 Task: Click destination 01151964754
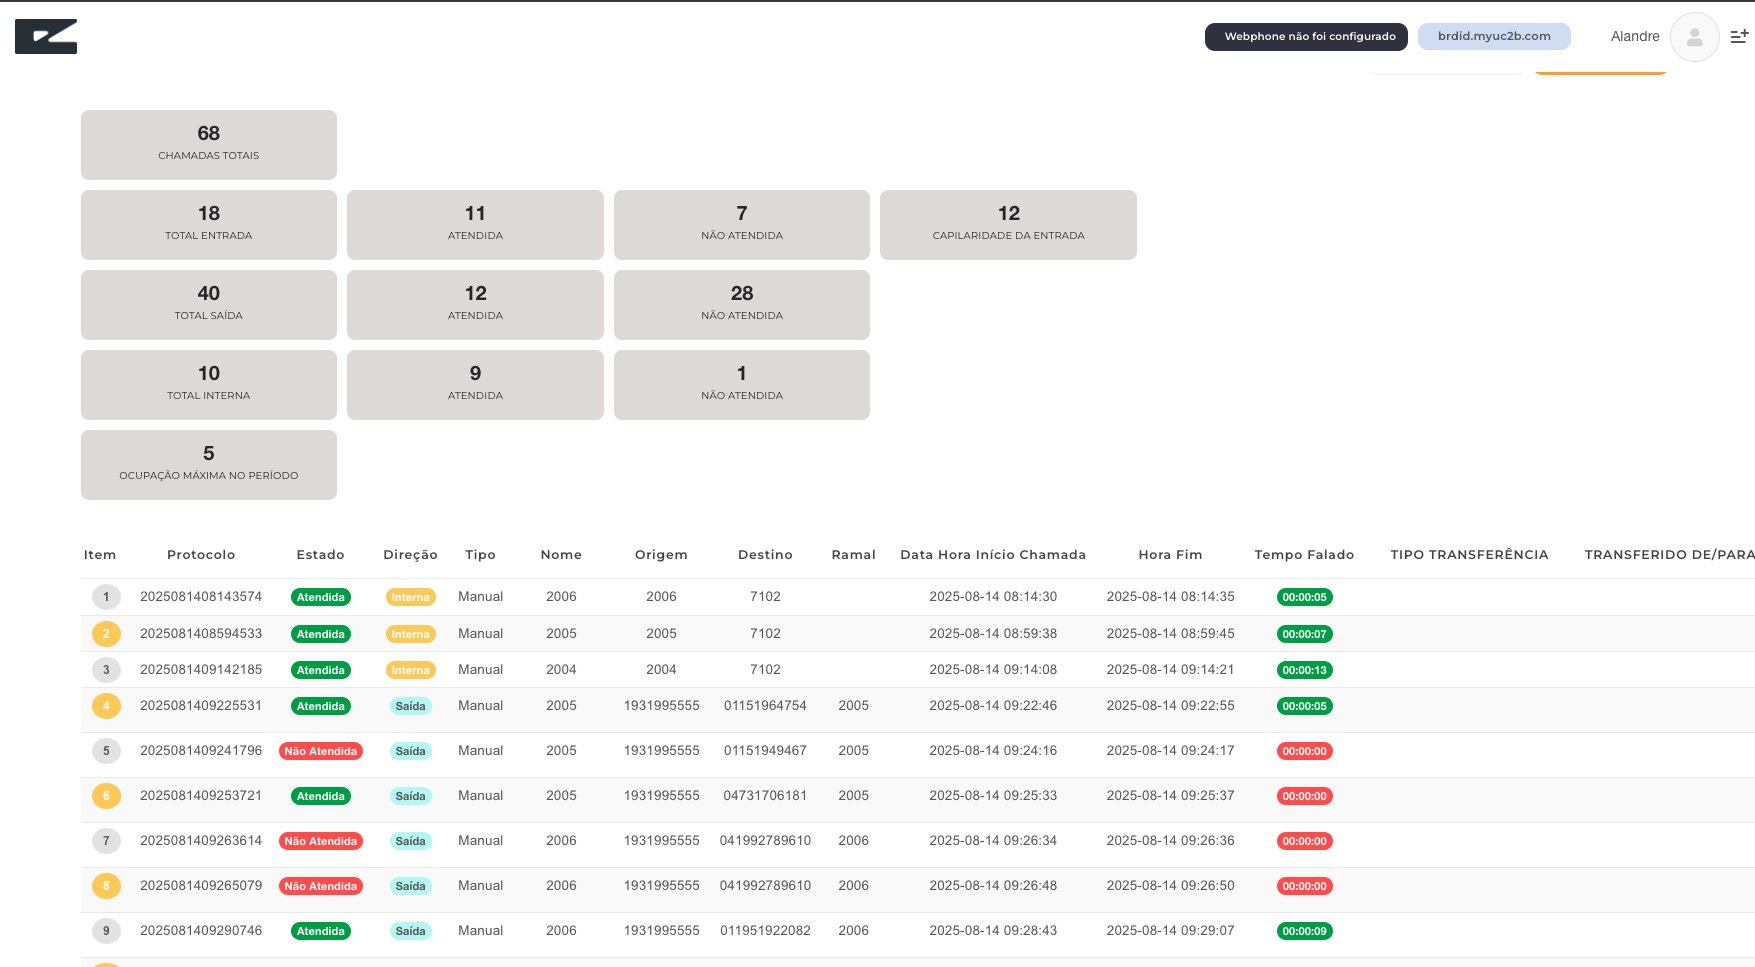(765, 706)
